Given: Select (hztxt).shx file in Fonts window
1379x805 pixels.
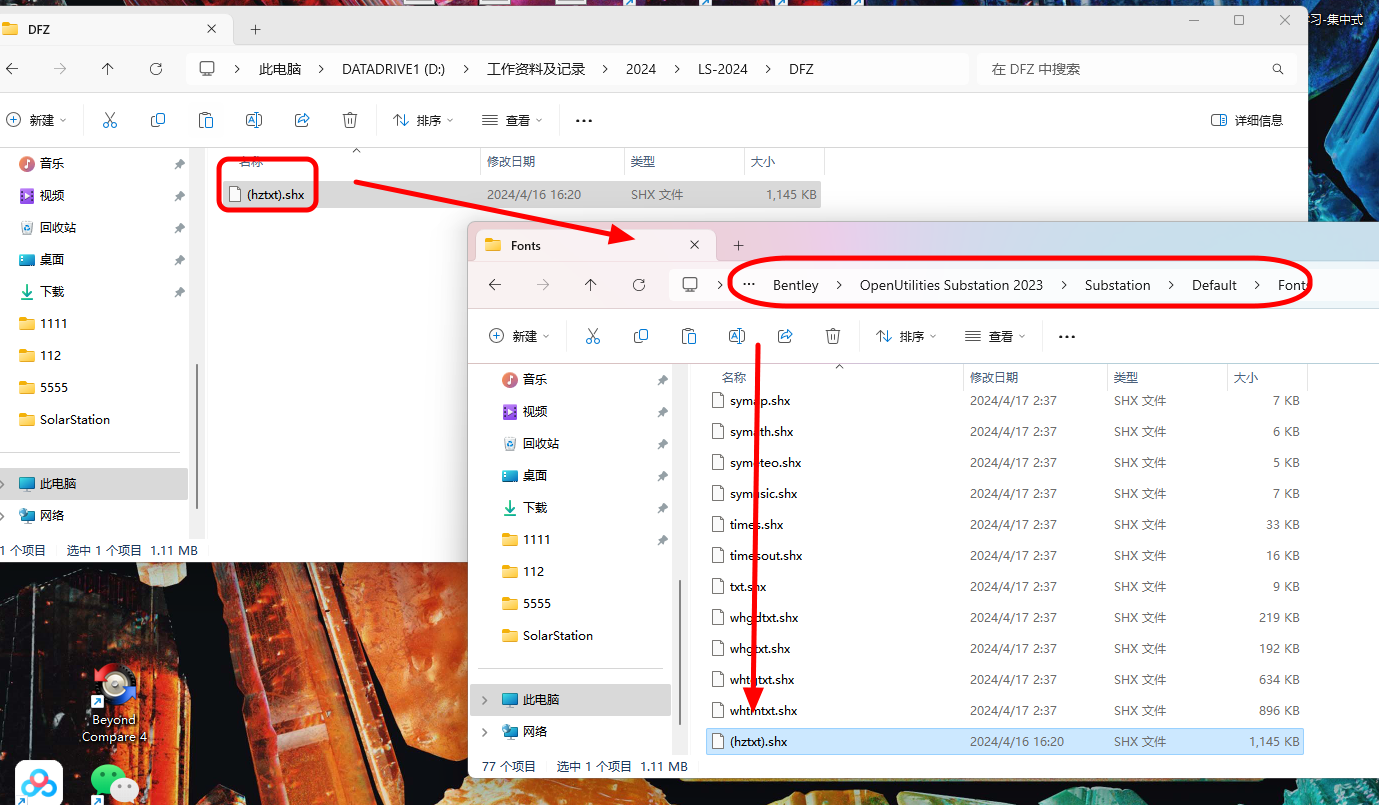Looking at the screenshot, I should [1005, 742].
